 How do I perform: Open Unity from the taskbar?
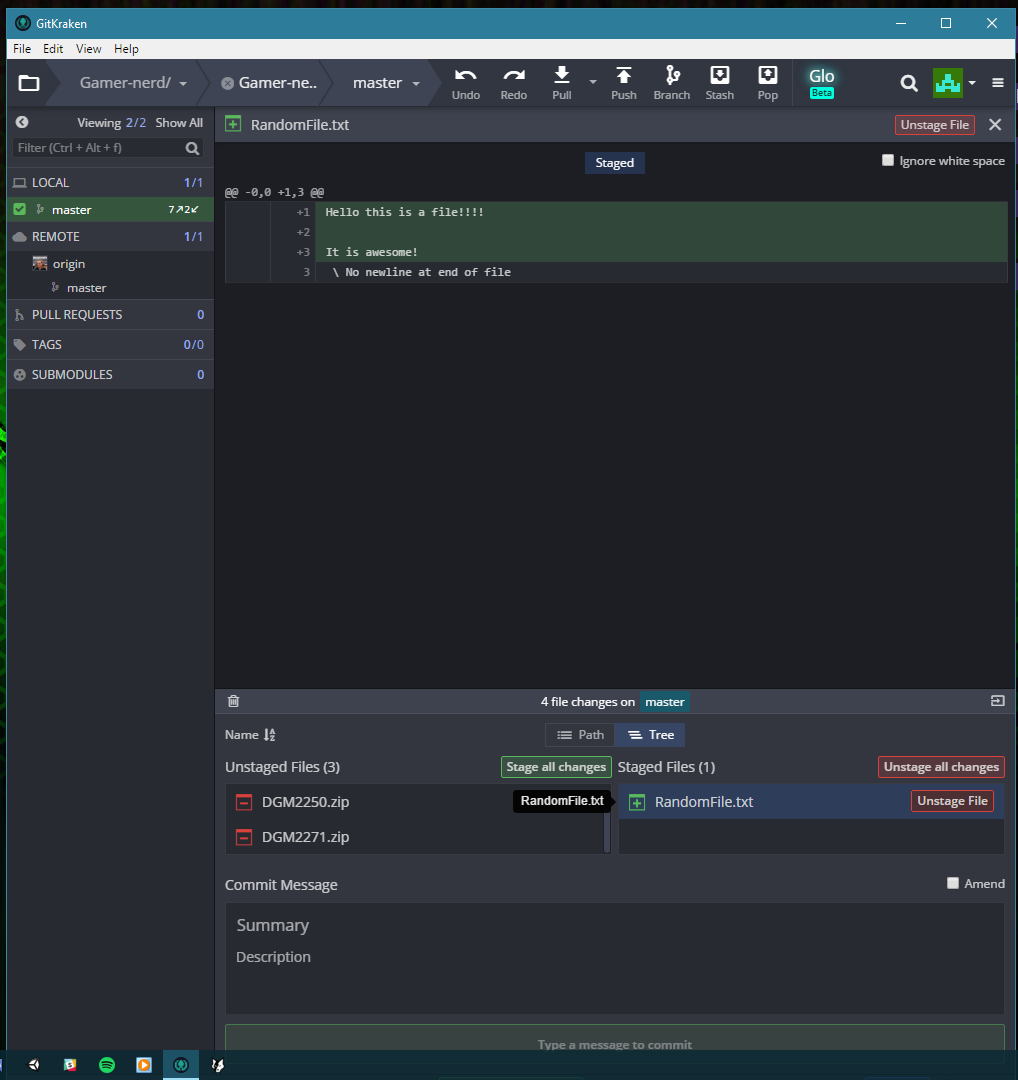tap(34, 1065)
